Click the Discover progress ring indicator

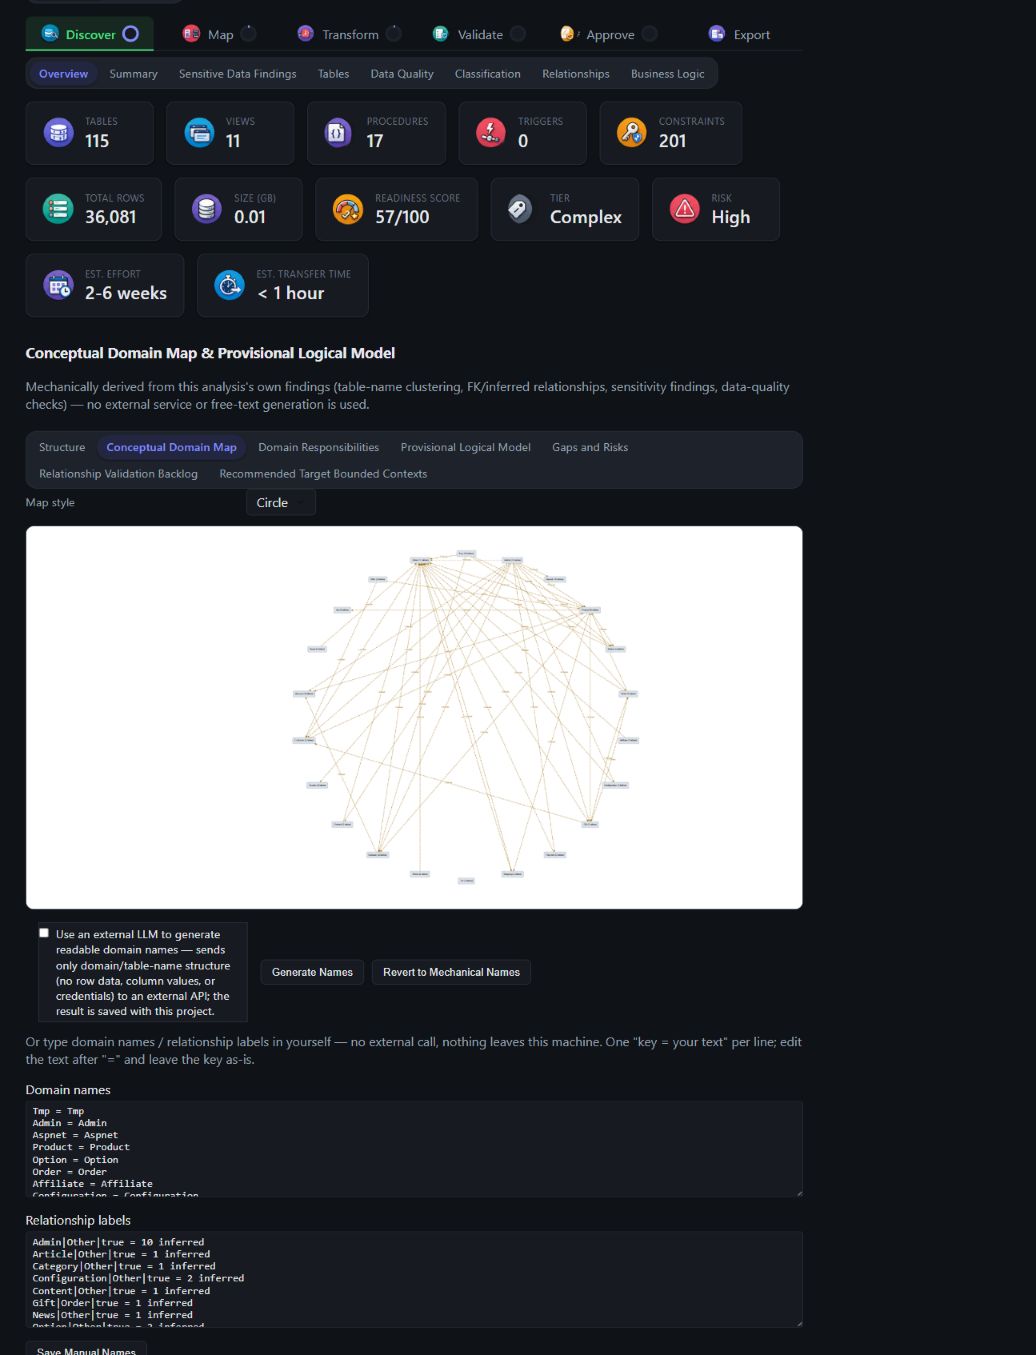tap(130, 34)
